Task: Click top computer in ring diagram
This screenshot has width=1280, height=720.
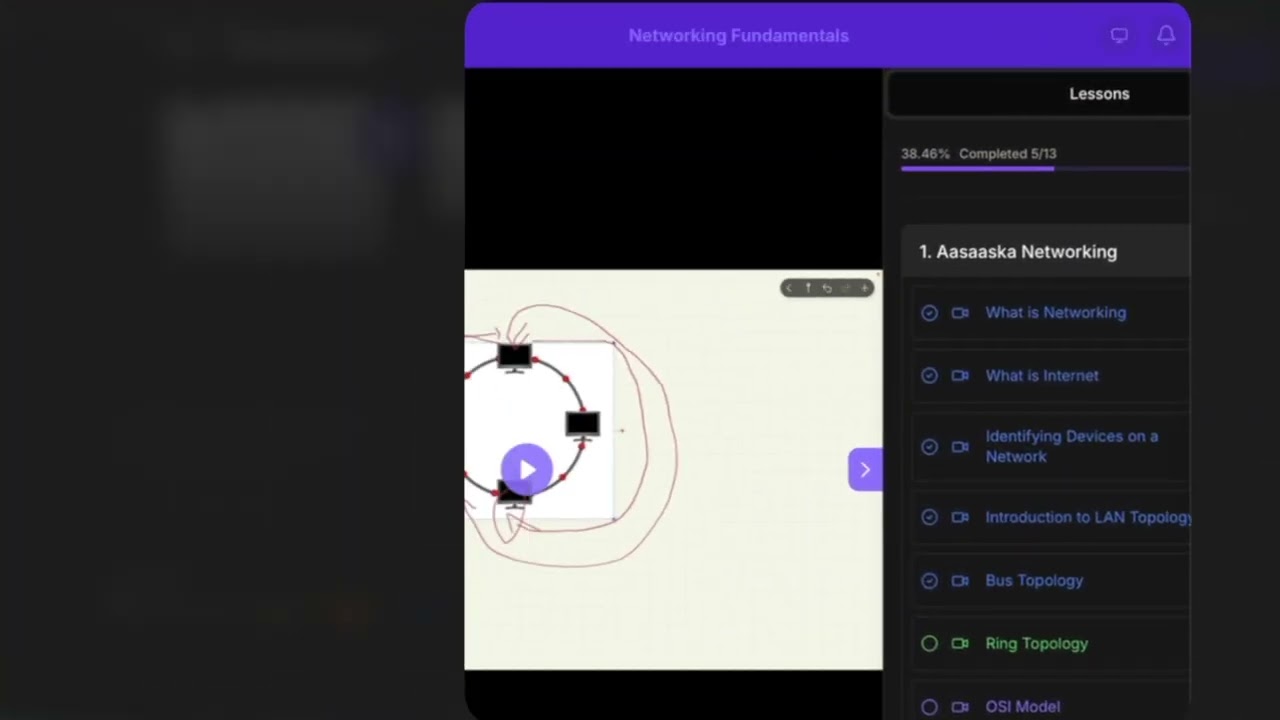Action: pyautogui.click(x=514, y=358)
